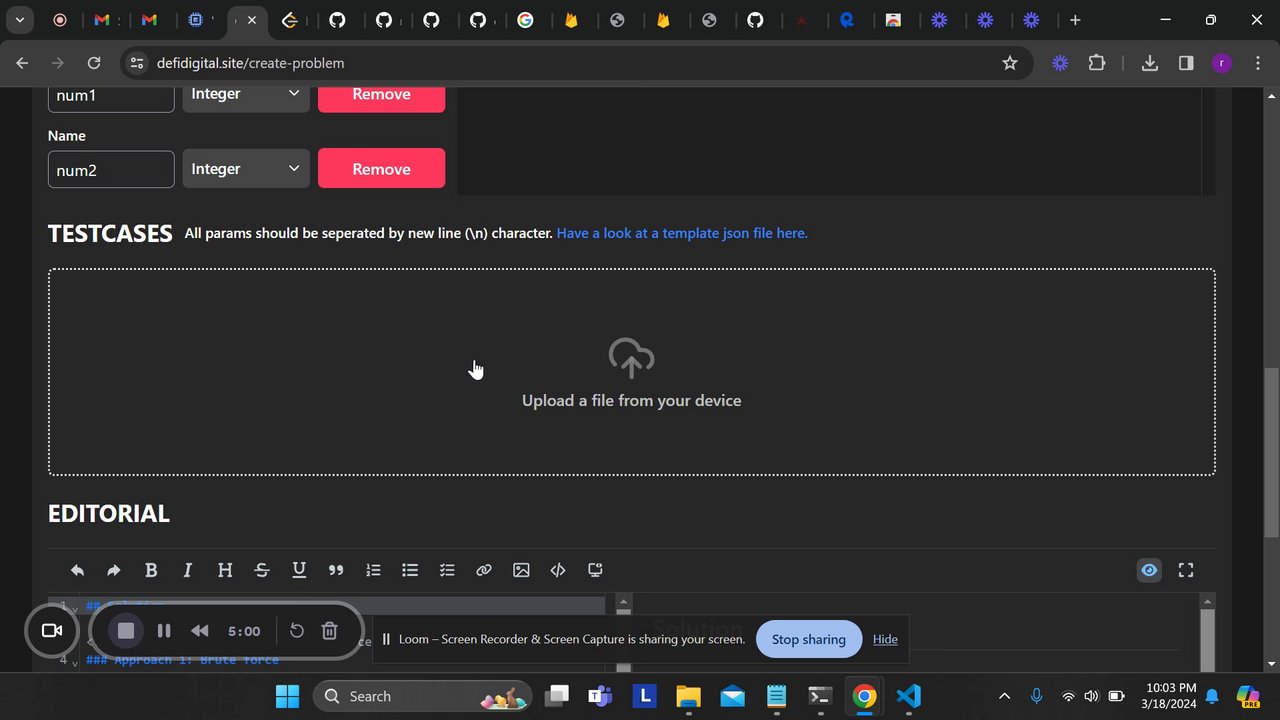Image resolution: width=1280 pixels, height=720 pixels.
Task: Open the Chrome side panel
Action: click(x=1186, y=63)
